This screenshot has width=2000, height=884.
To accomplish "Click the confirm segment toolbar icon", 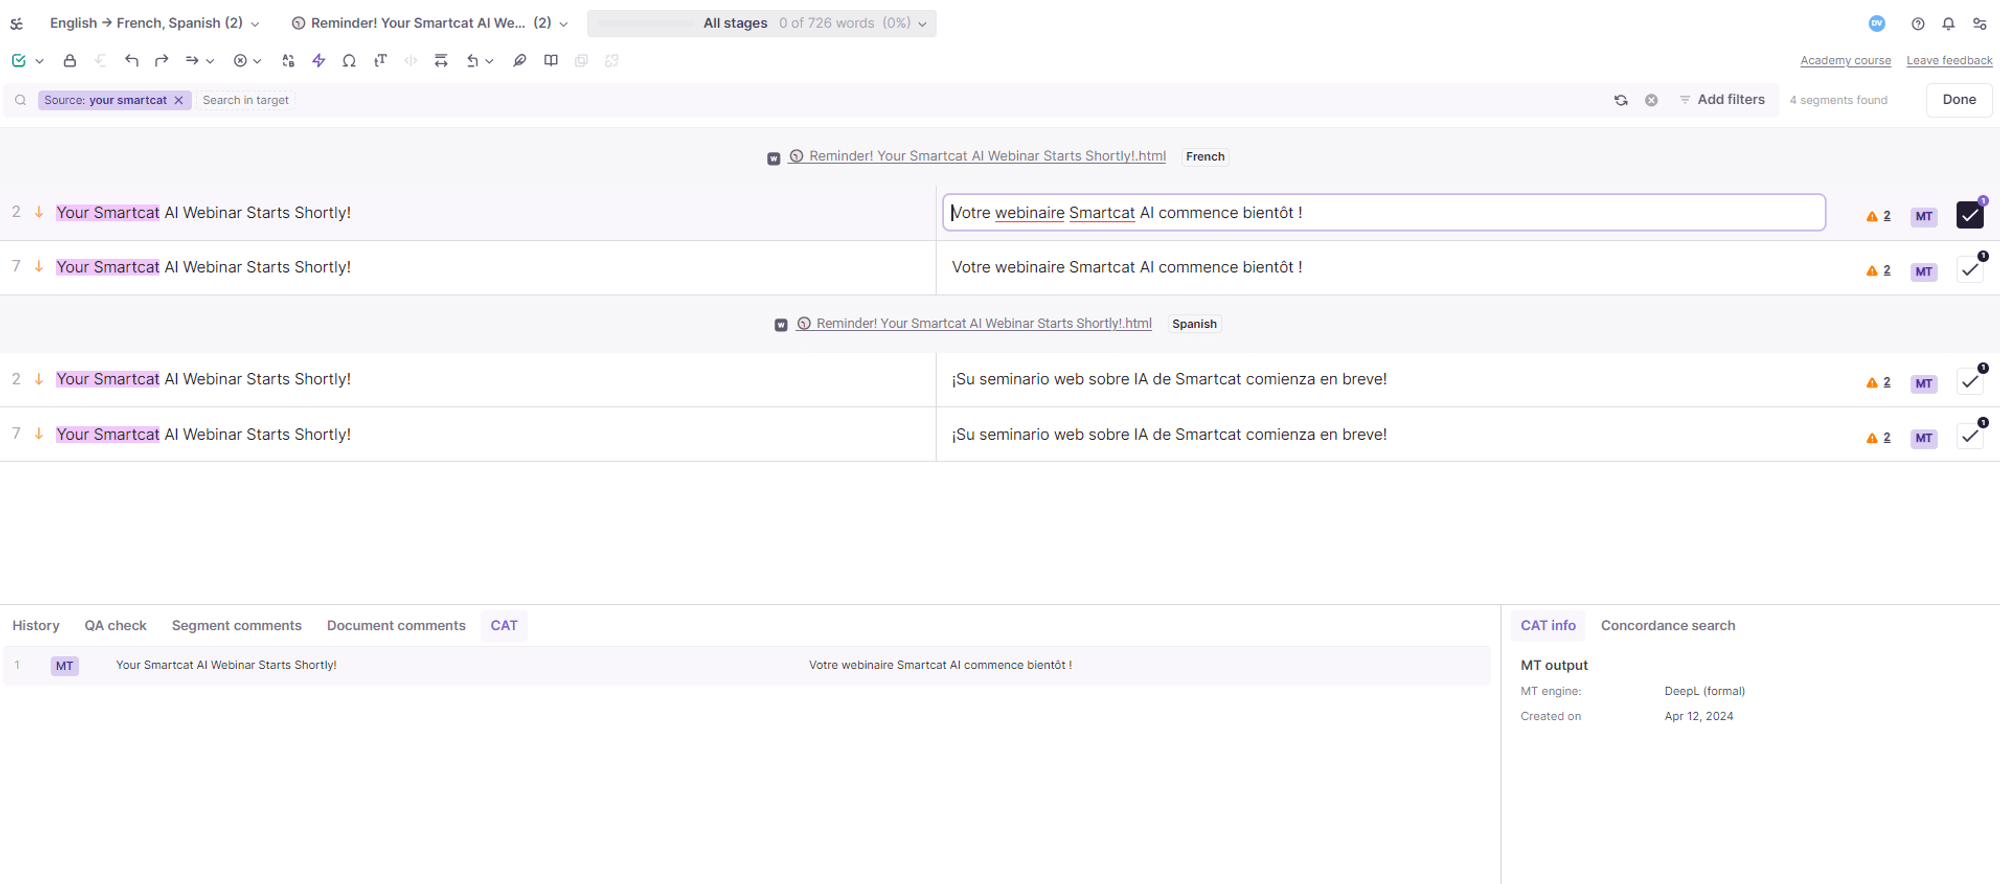I will click(19, 61).
